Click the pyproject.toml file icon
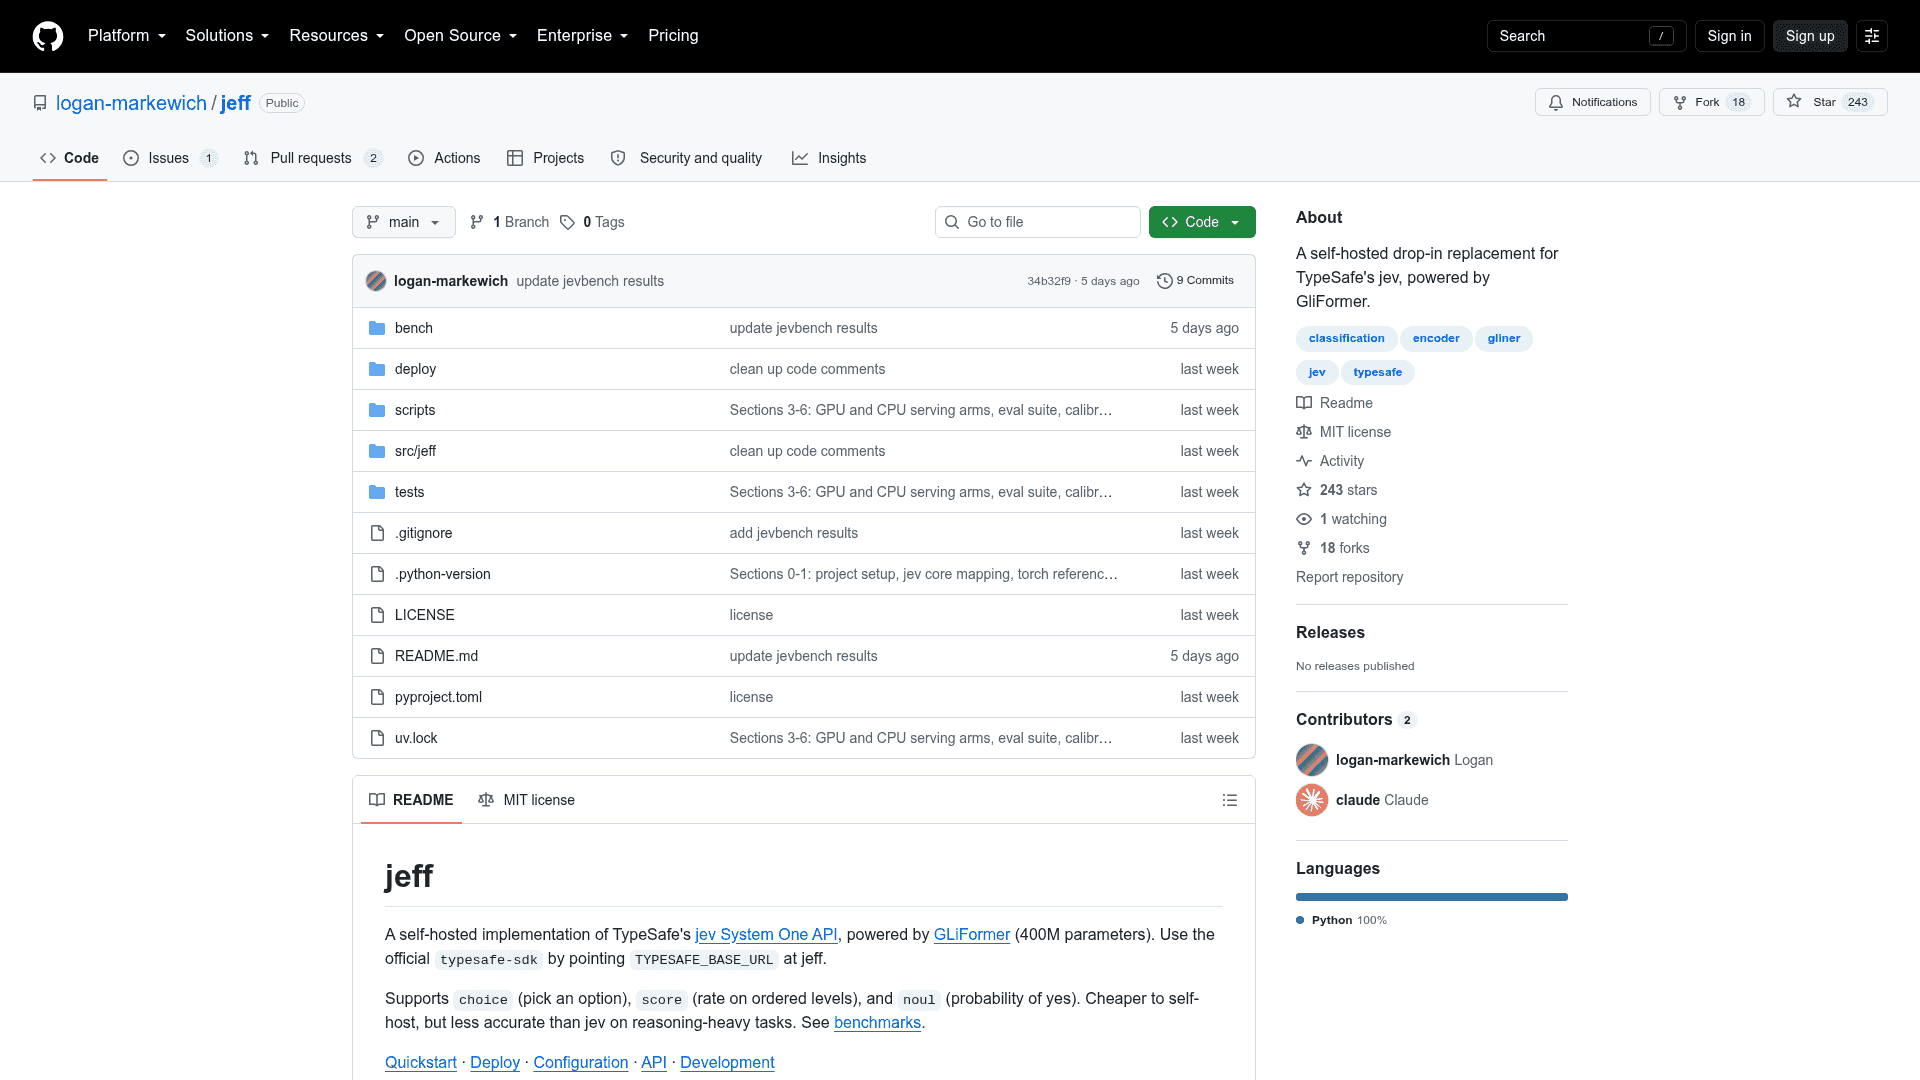Screen dimensions: 1920x1080 pos(377,697)
